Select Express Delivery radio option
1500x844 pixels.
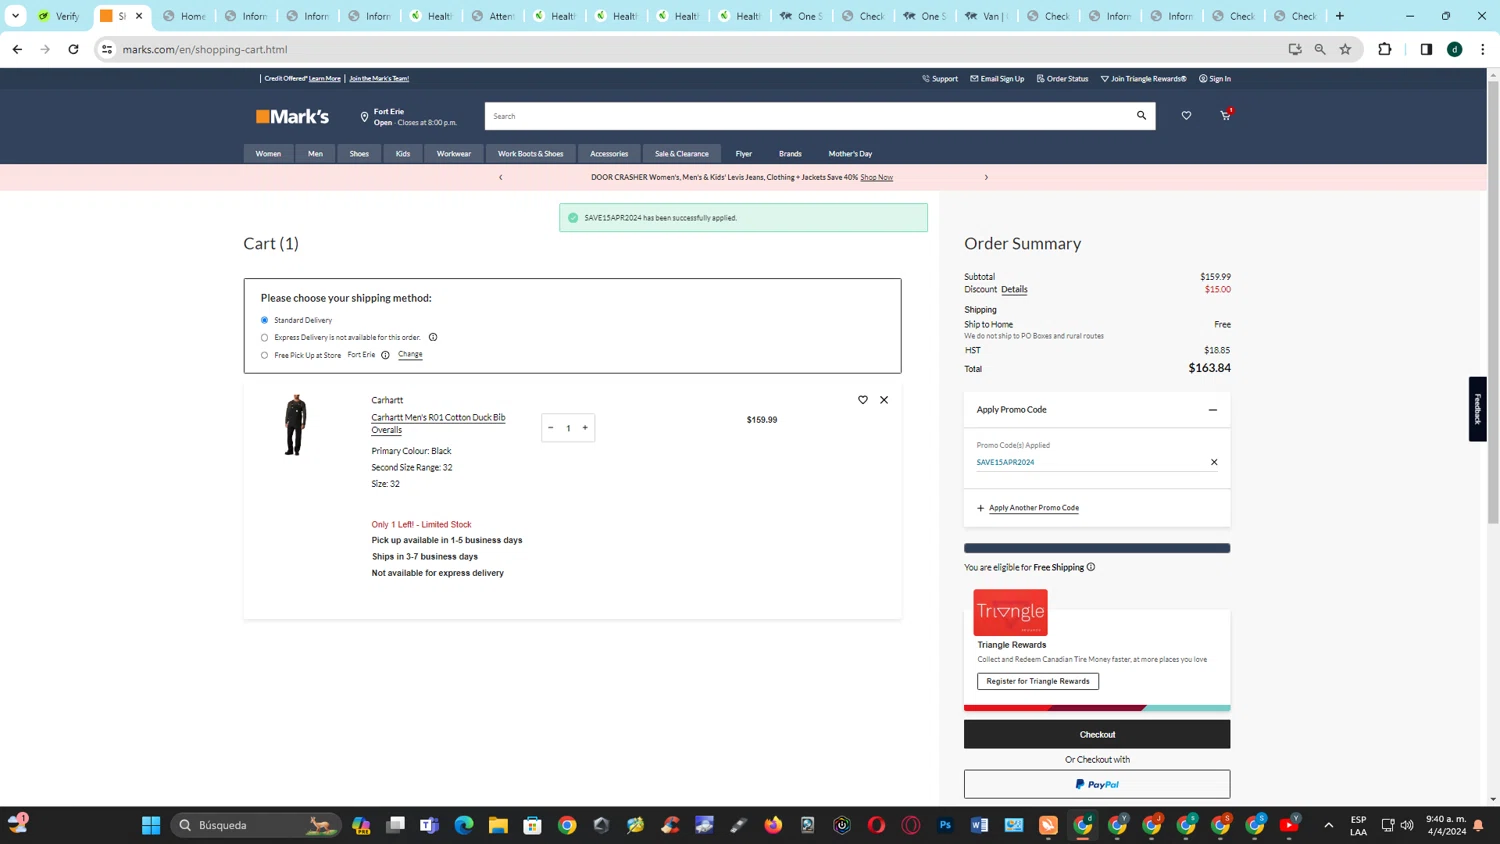click(x=264, y=338)
